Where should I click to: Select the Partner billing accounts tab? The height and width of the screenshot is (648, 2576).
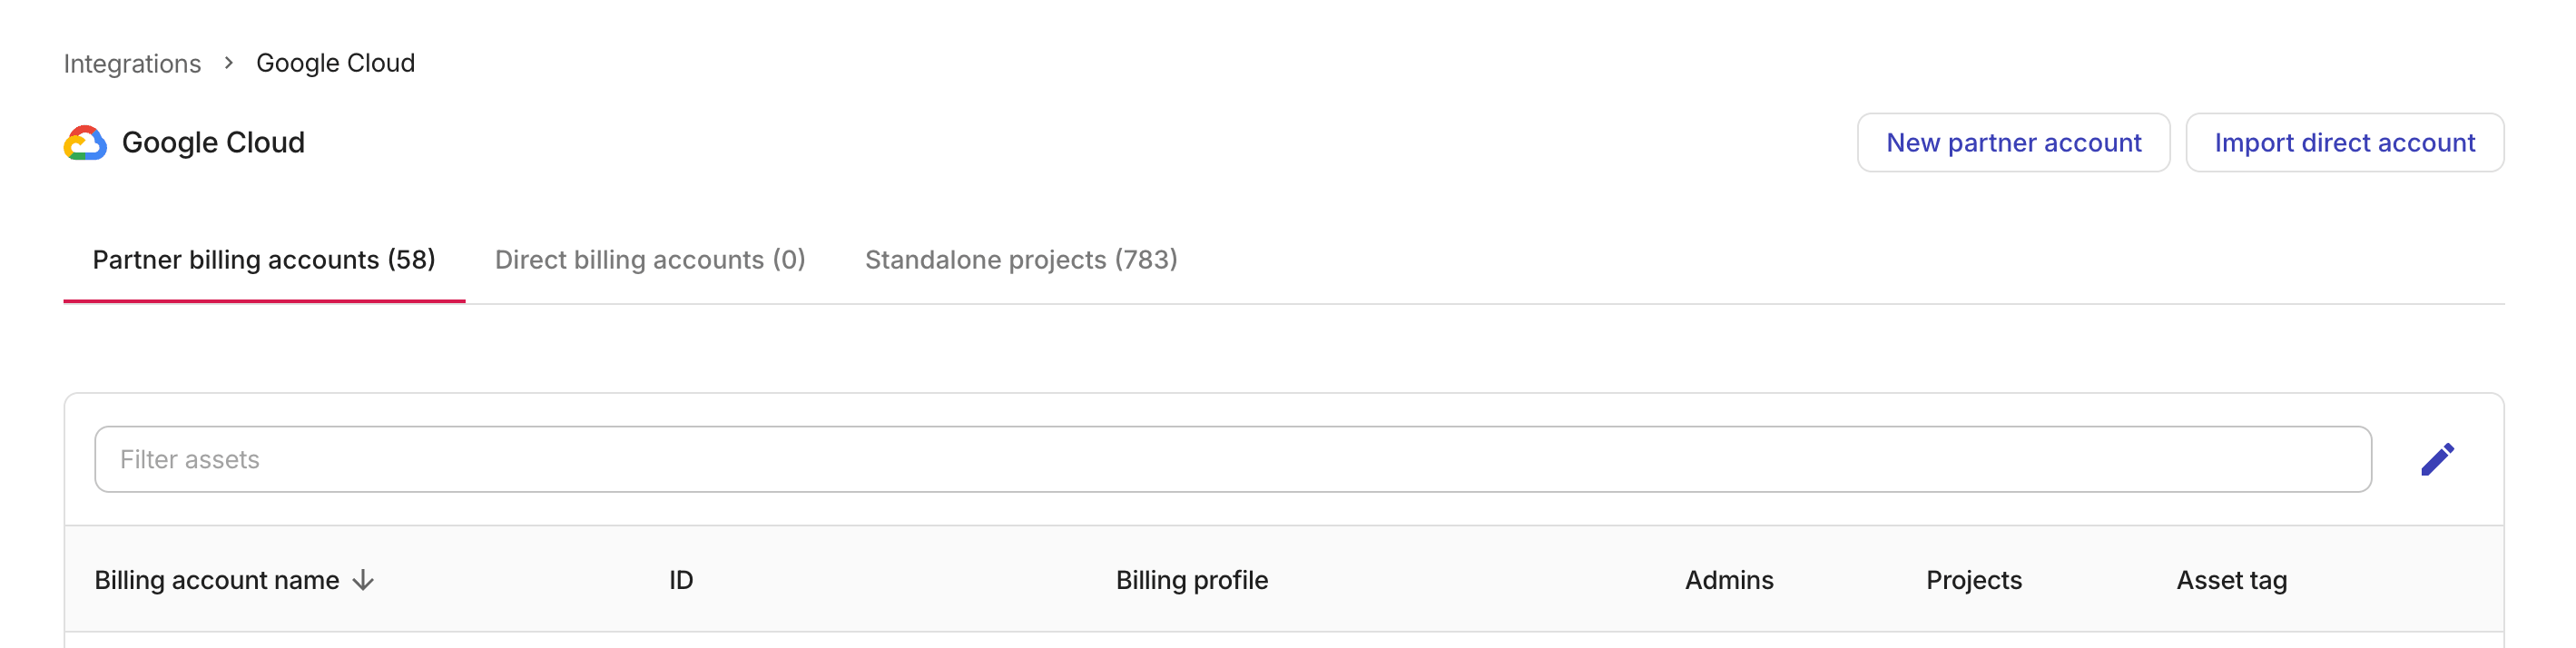coord(264,260)
